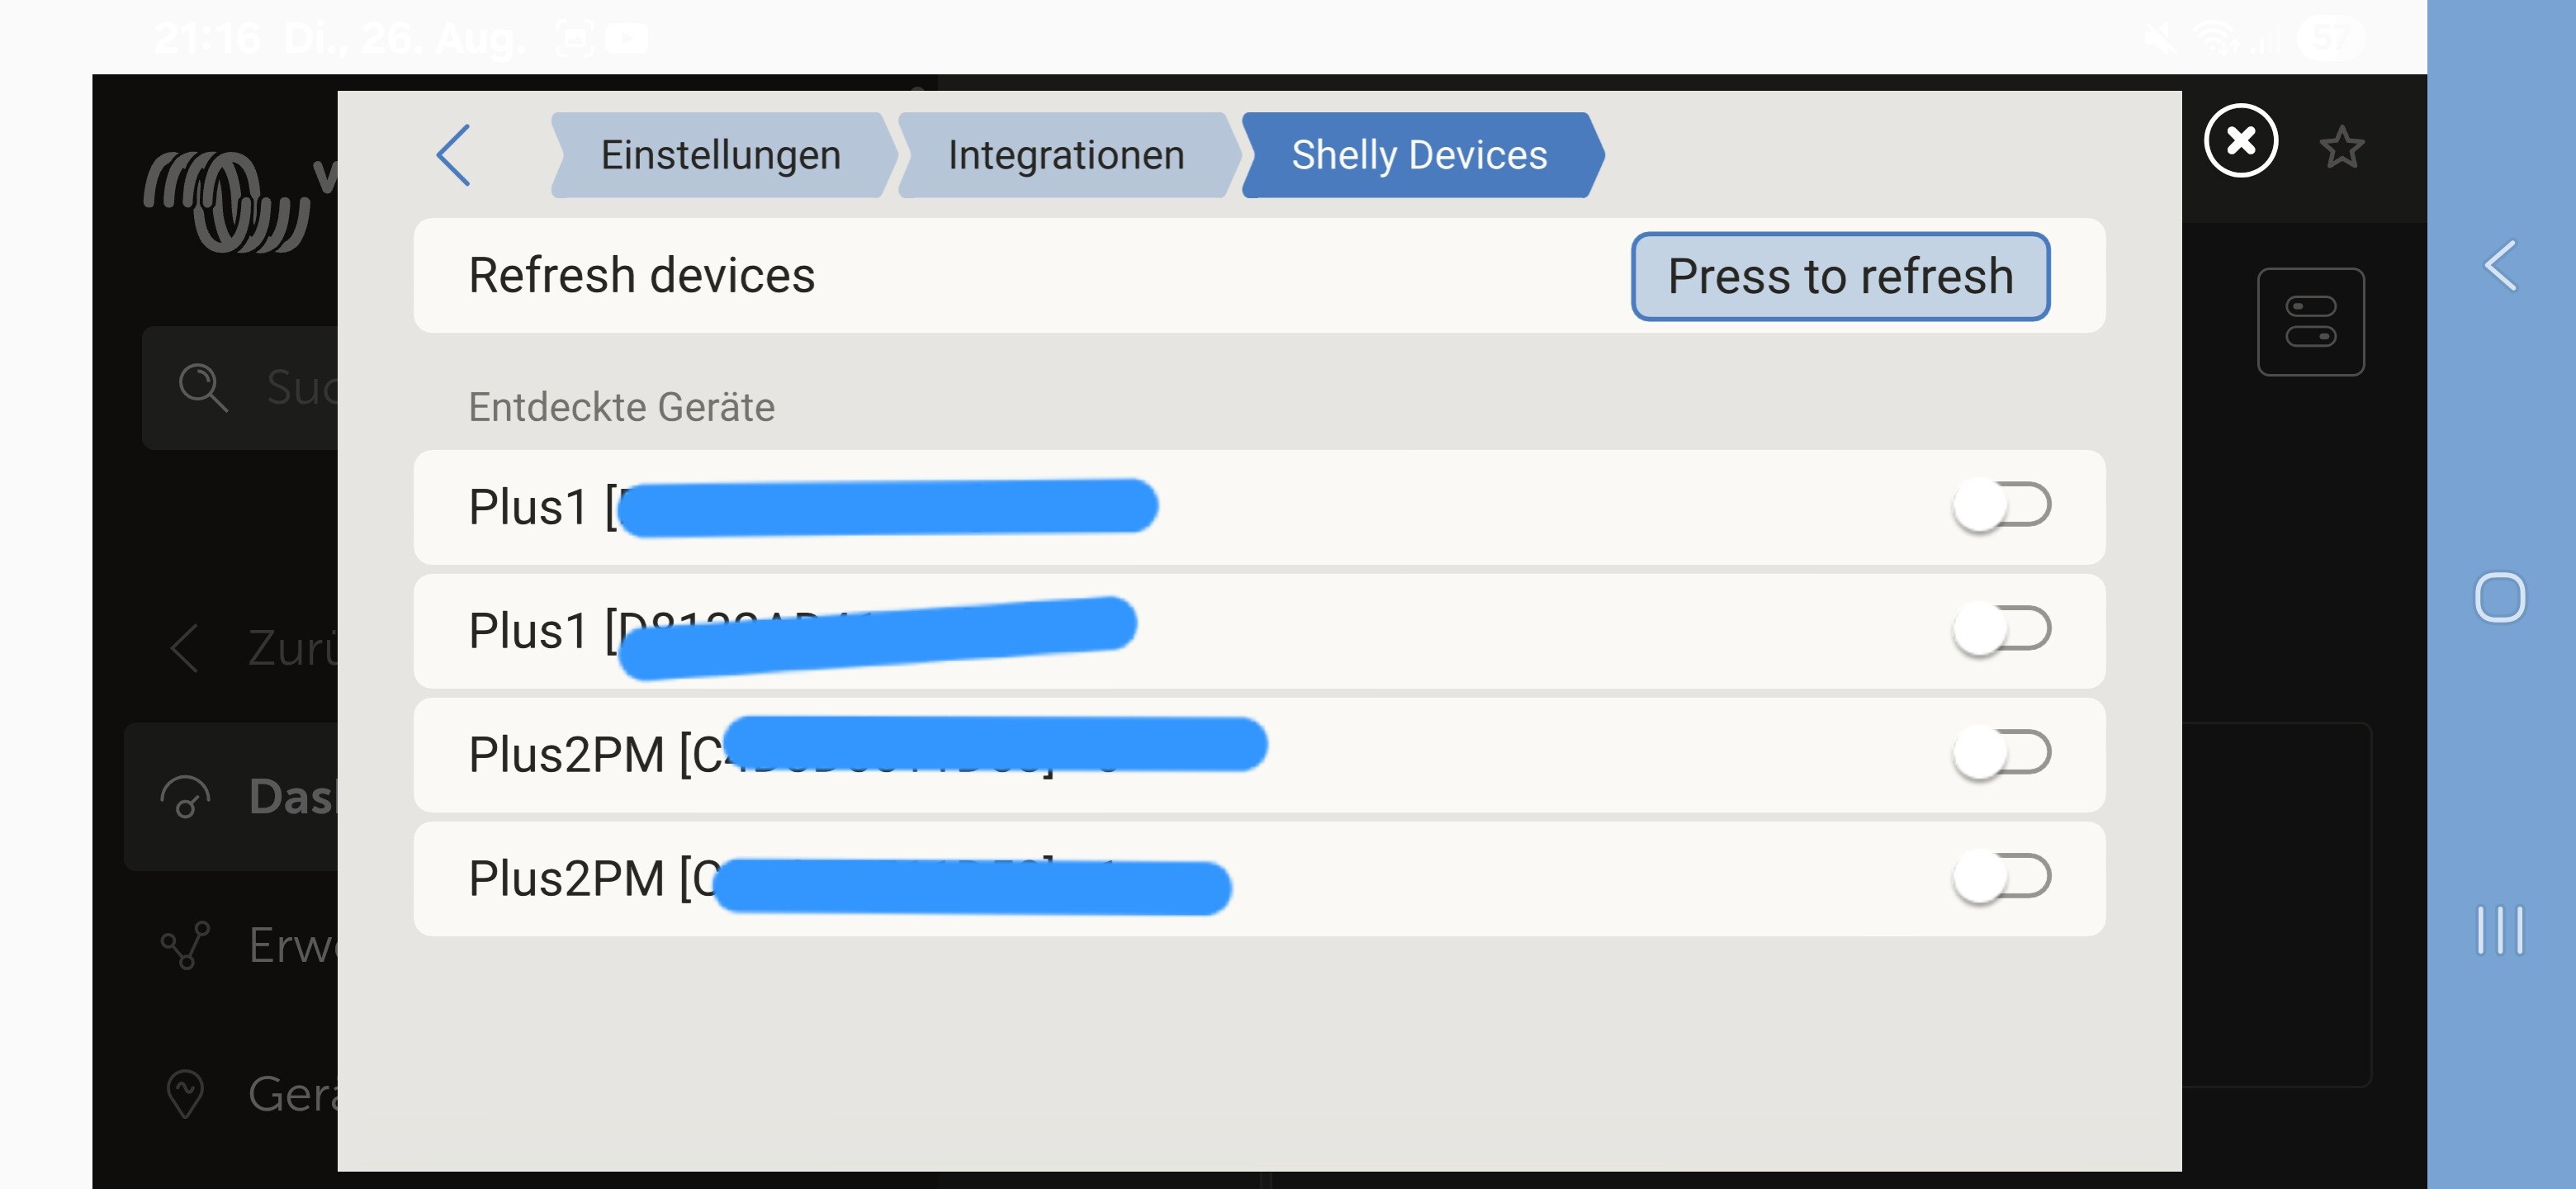The image size is (2576, 1189).
Task: Go to the Integrationen breadcrumb
Action: pyautogui.click(x=1066, y=155)
